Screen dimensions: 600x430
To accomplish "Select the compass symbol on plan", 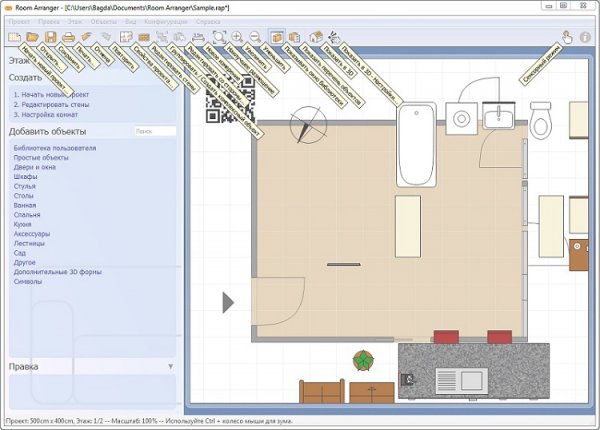I will click(x=308, y=125).
